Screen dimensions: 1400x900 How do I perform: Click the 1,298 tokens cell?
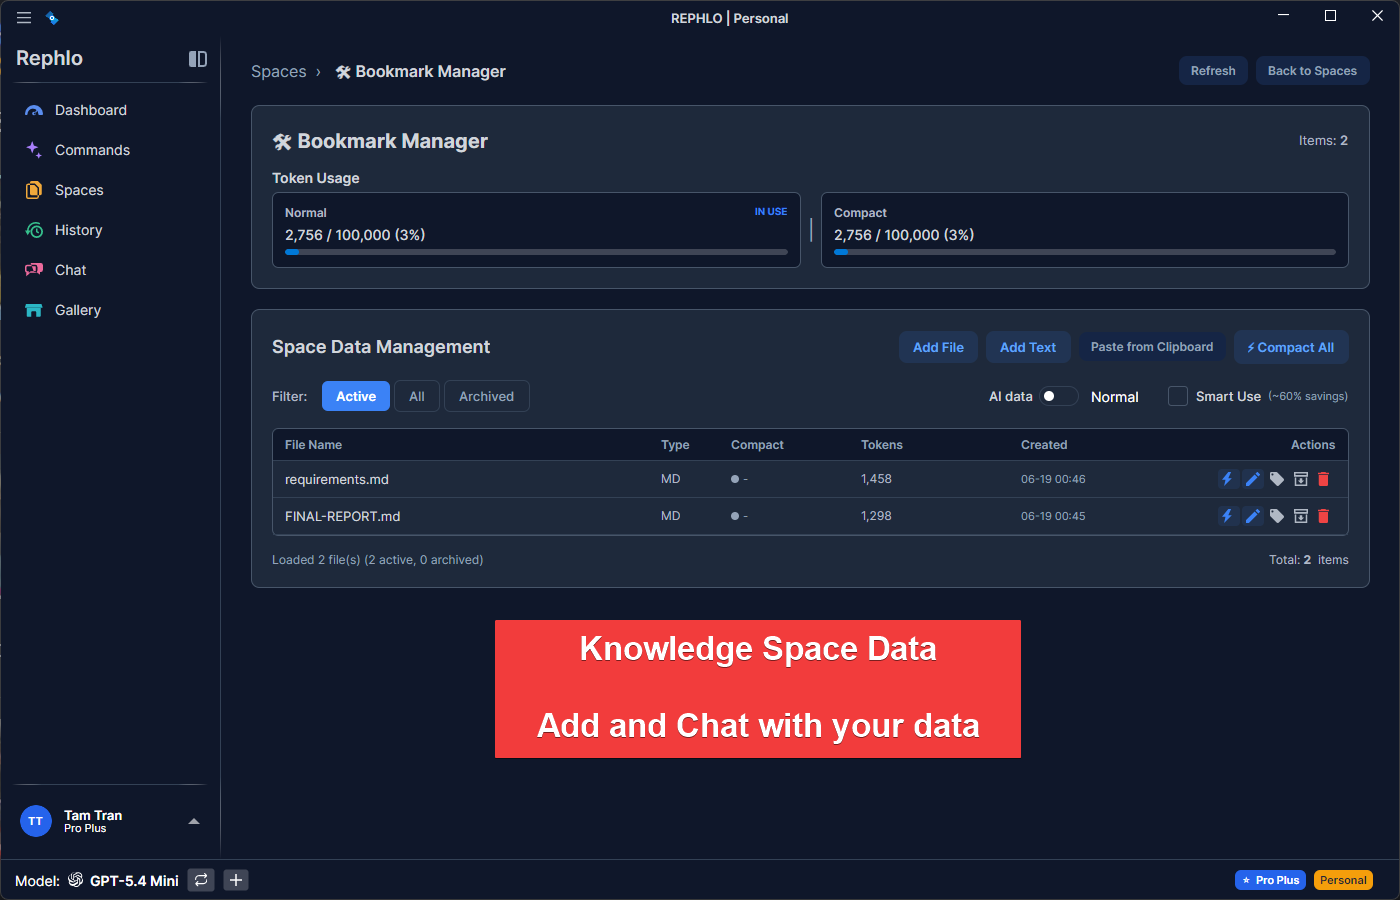point(876,516)
